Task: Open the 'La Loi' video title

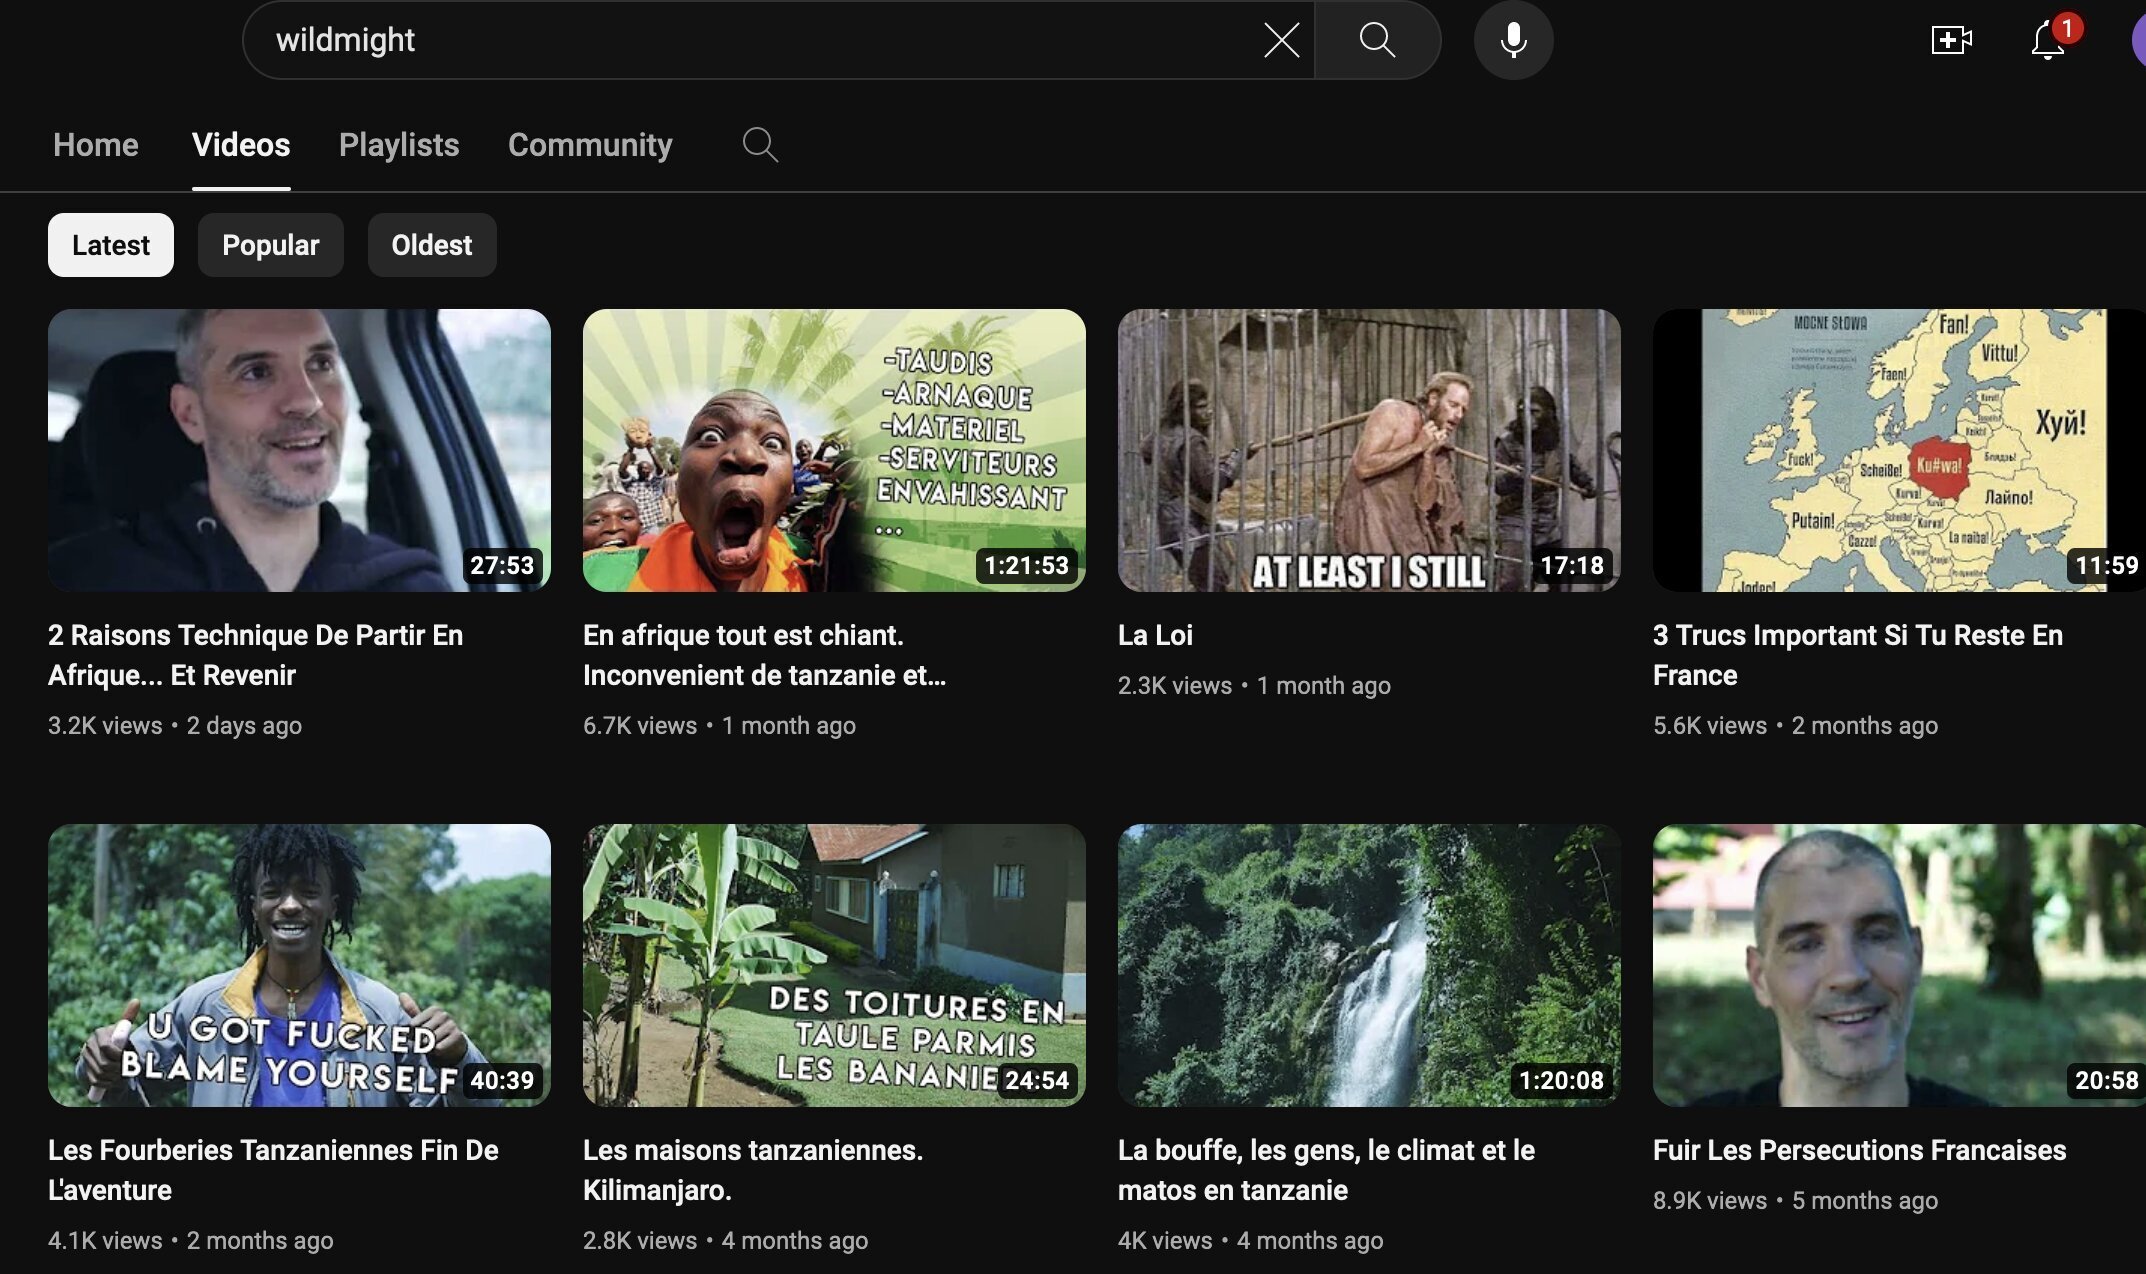Action: pyautogui.click(x=1155, y=635)
